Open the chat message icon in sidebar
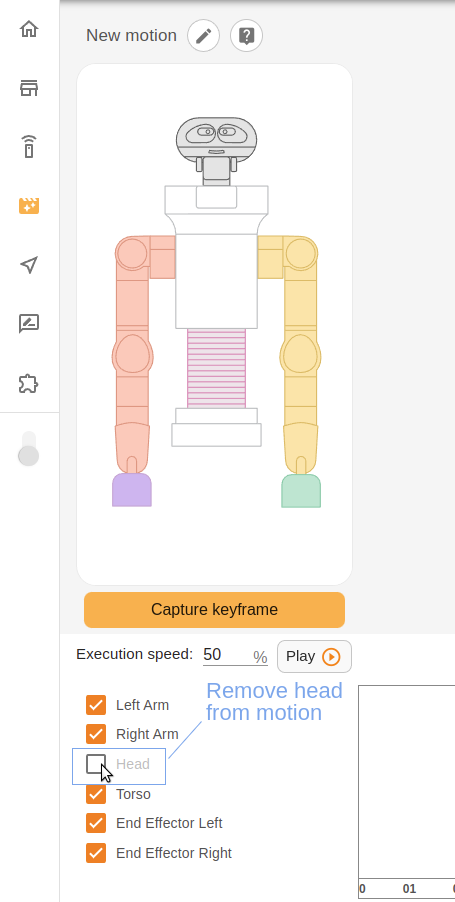 tap(29, 324)
